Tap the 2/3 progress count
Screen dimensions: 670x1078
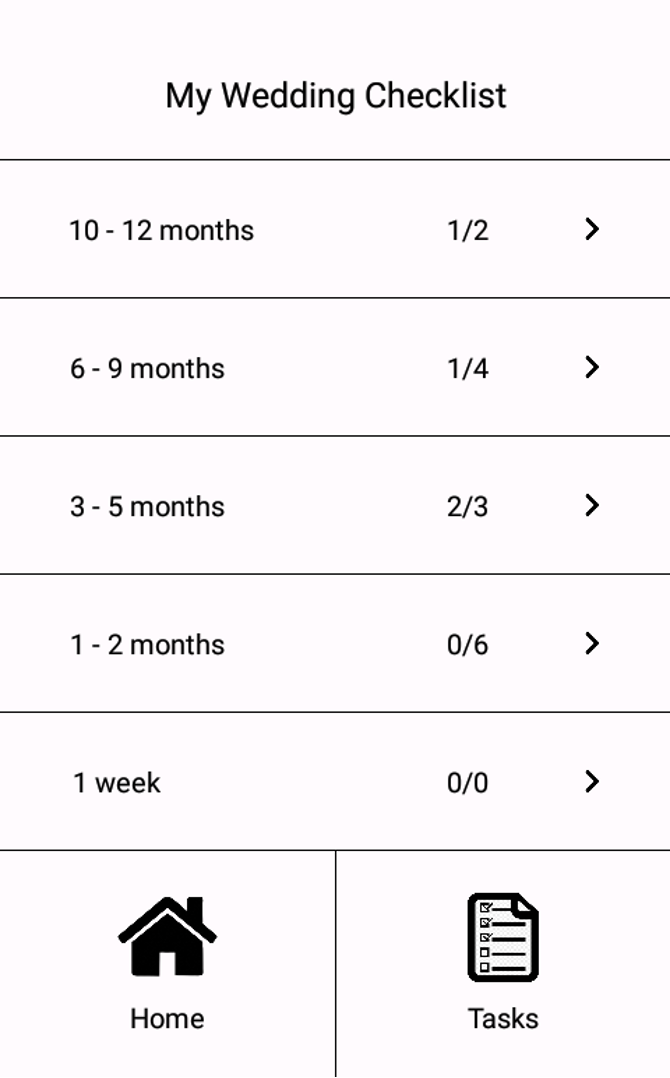point(467,506)
